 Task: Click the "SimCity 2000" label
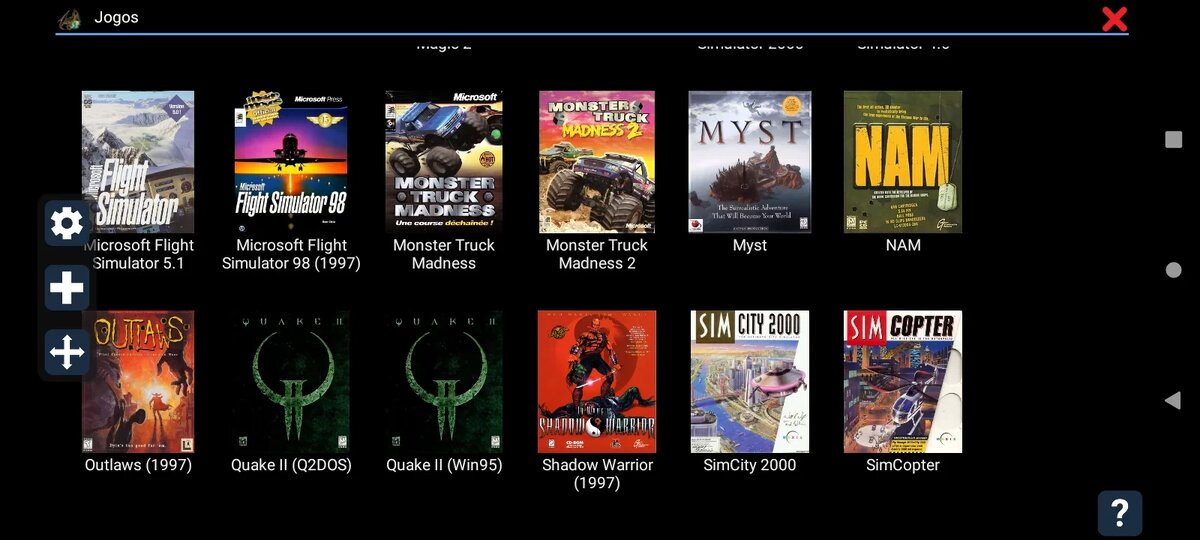click(x=750, y=465)
